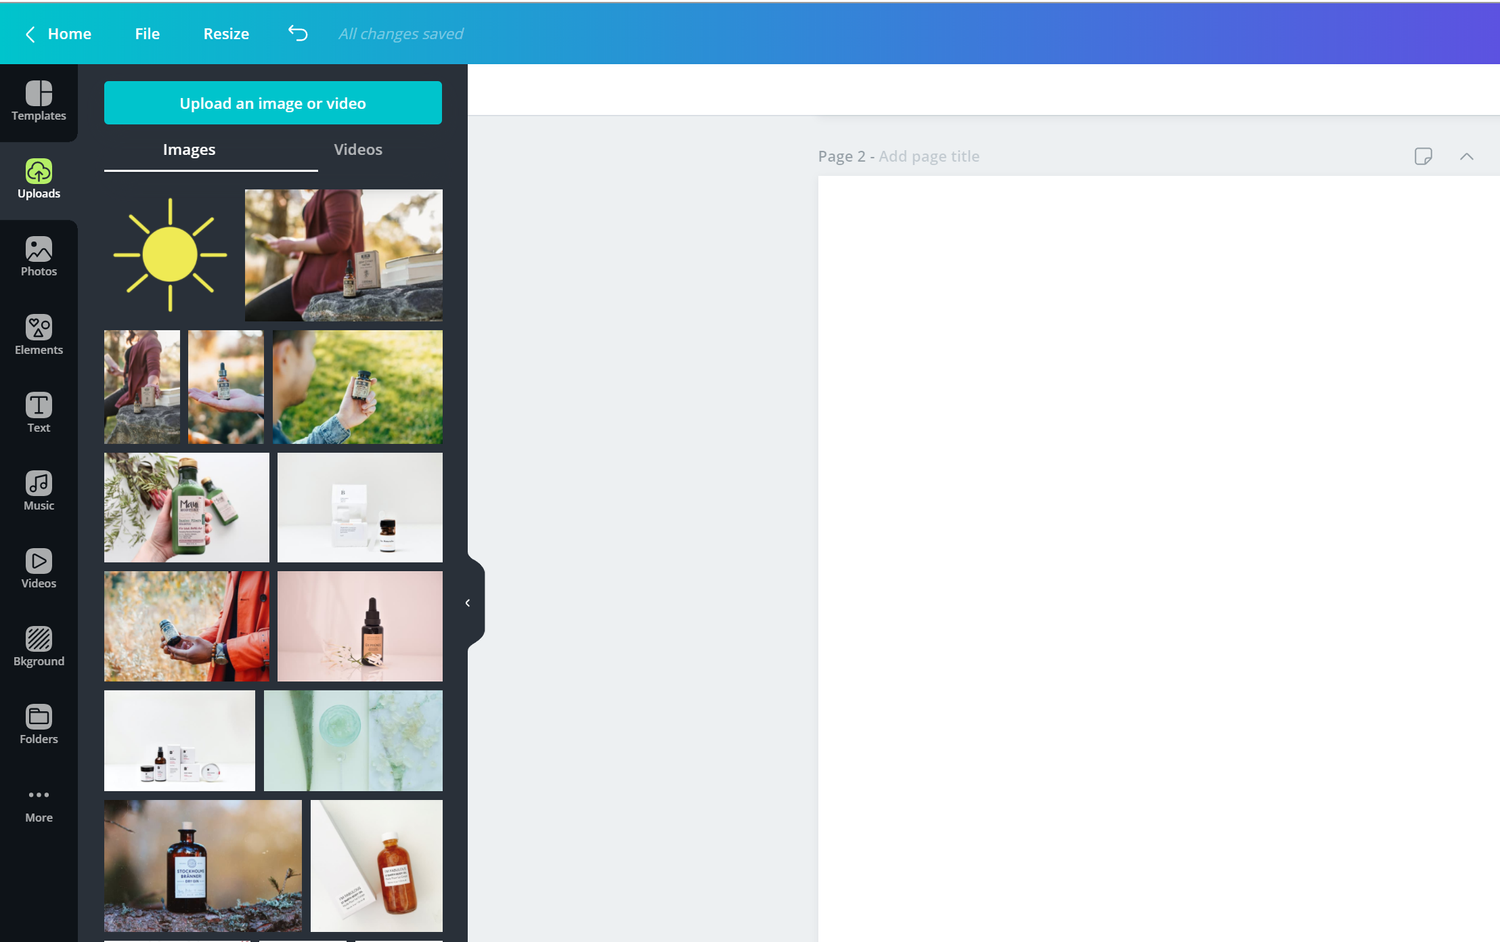Open the Folders panel
Viewport: 1500px width, 942px height.
point(38,723)
